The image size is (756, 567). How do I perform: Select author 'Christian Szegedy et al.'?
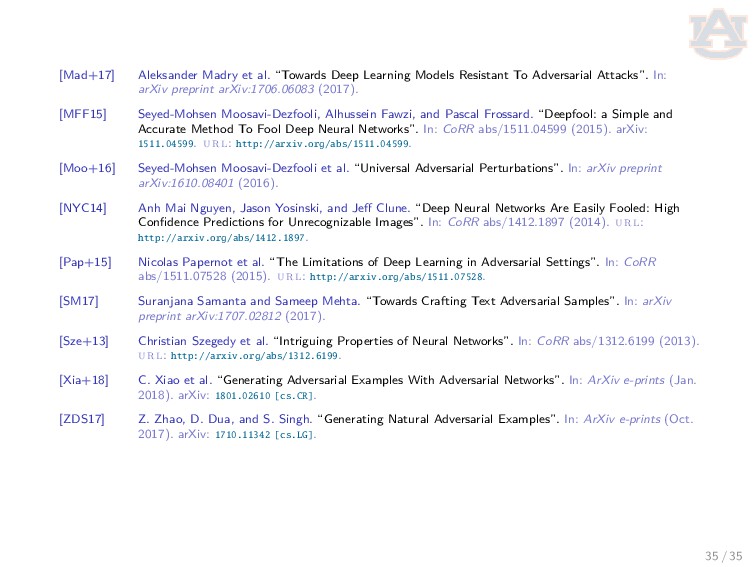point(202,341)
